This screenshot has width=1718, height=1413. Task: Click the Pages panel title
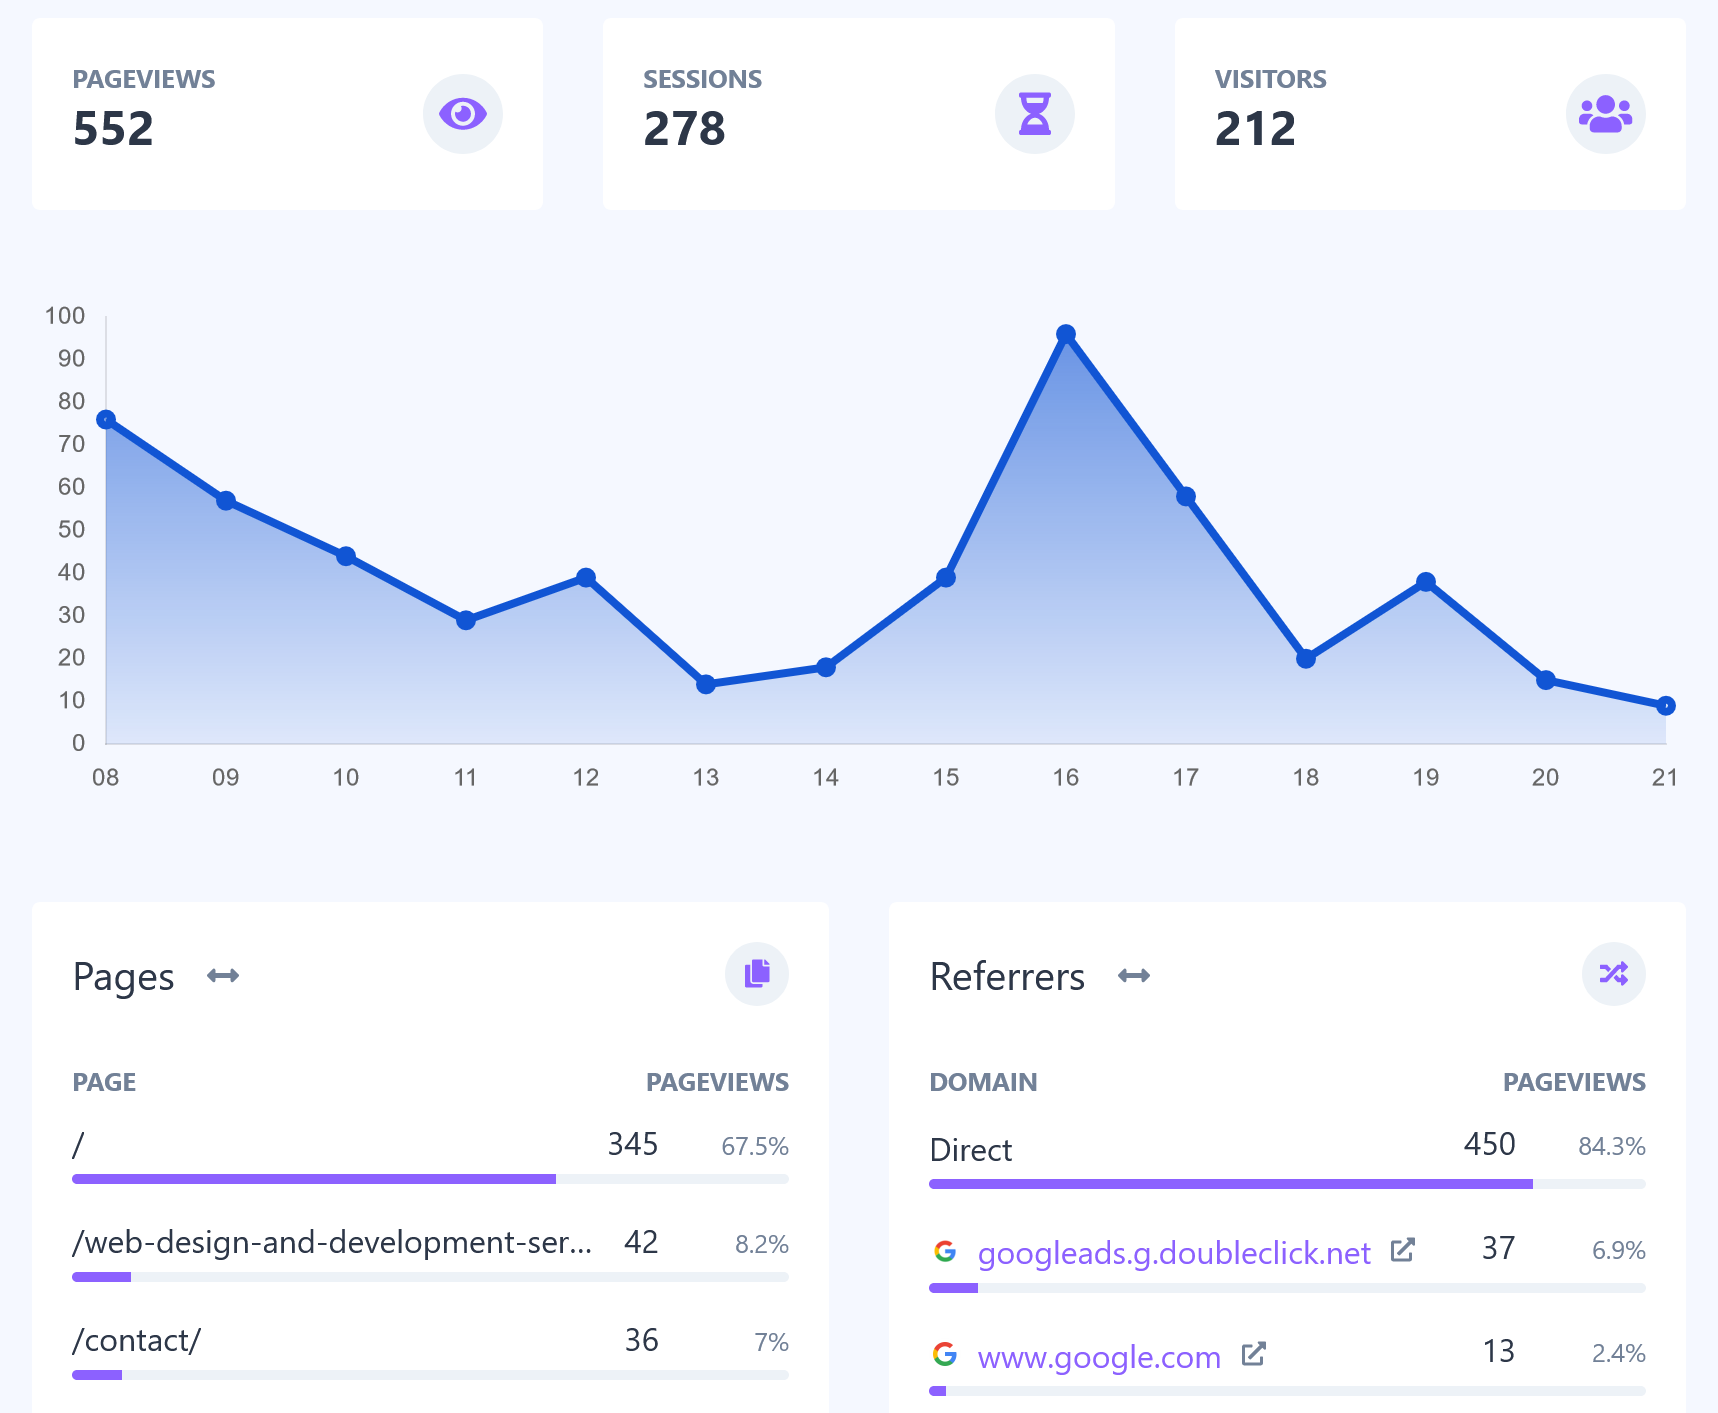click(124, 977)
